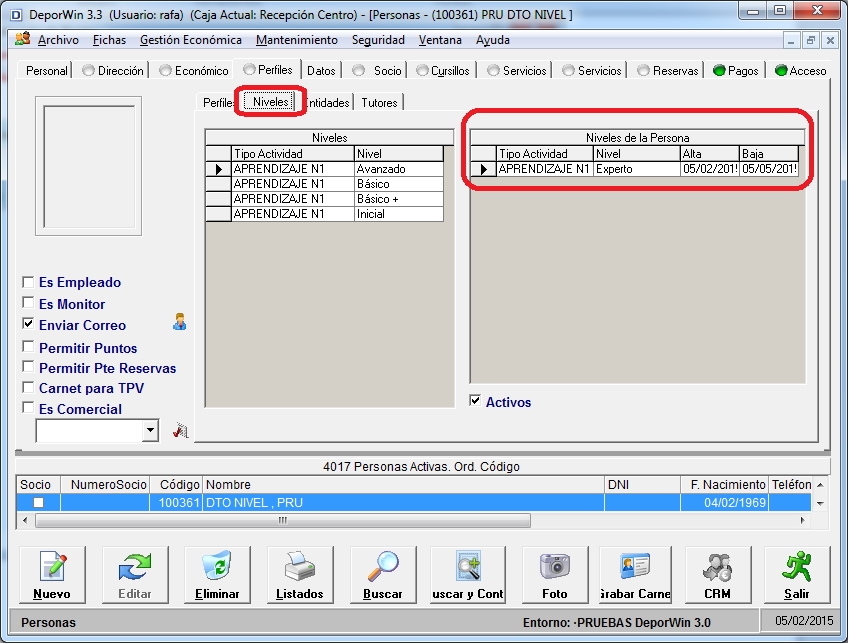This screenshot has width=849, height=644.
Task: Toggle the Es Monitor checkbox
Action: [x=28, y=302]
